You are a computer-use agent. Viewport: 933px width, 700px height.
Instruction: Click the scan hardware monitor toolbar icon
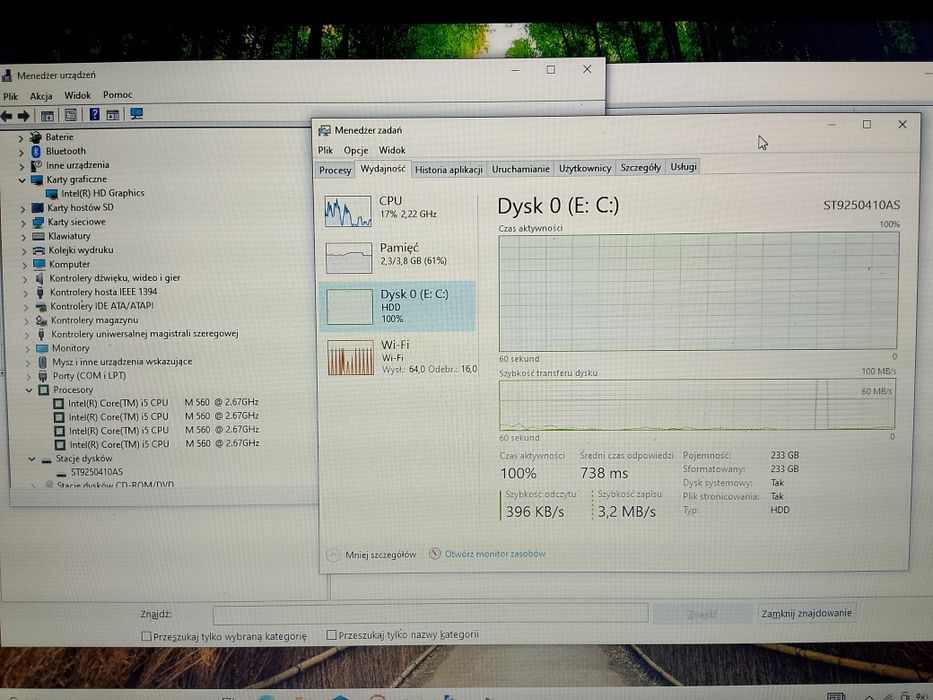[136, 114]
